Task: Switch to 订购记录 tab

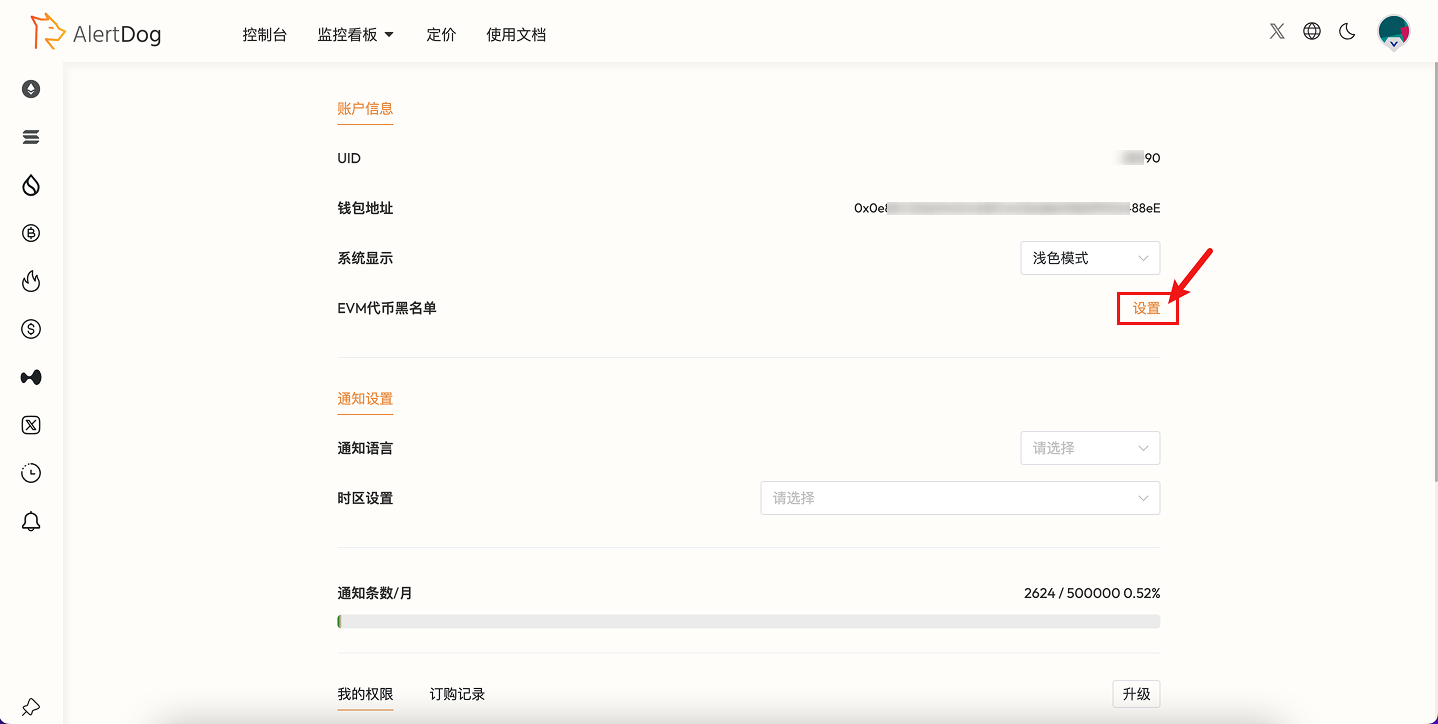Action: pyautogui.click(x=457, y=693)
